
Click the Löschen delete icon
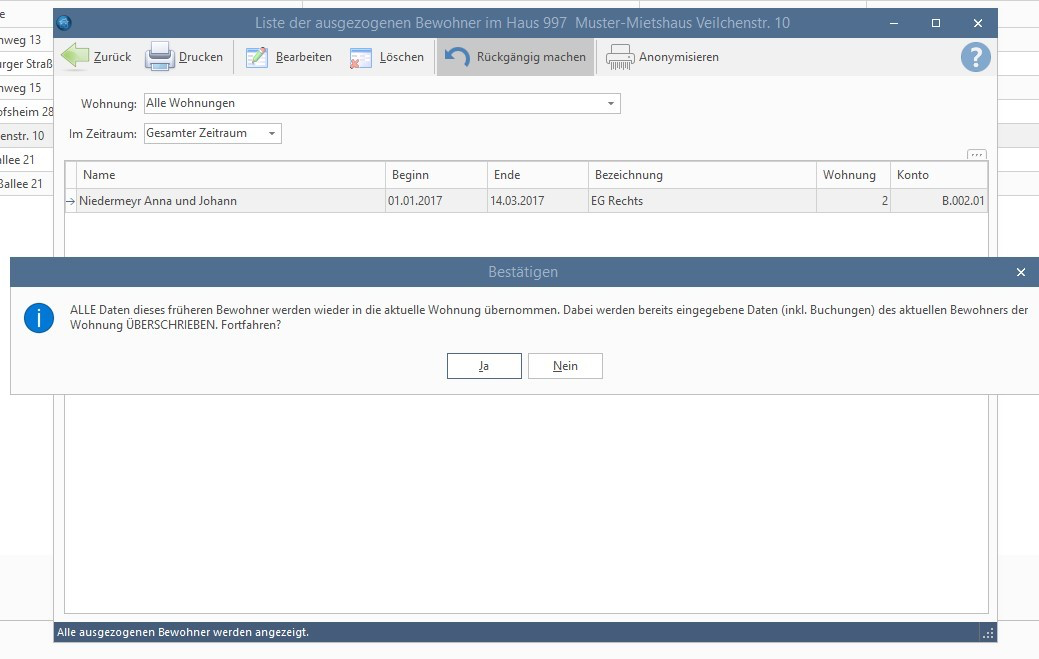point(360,58)
